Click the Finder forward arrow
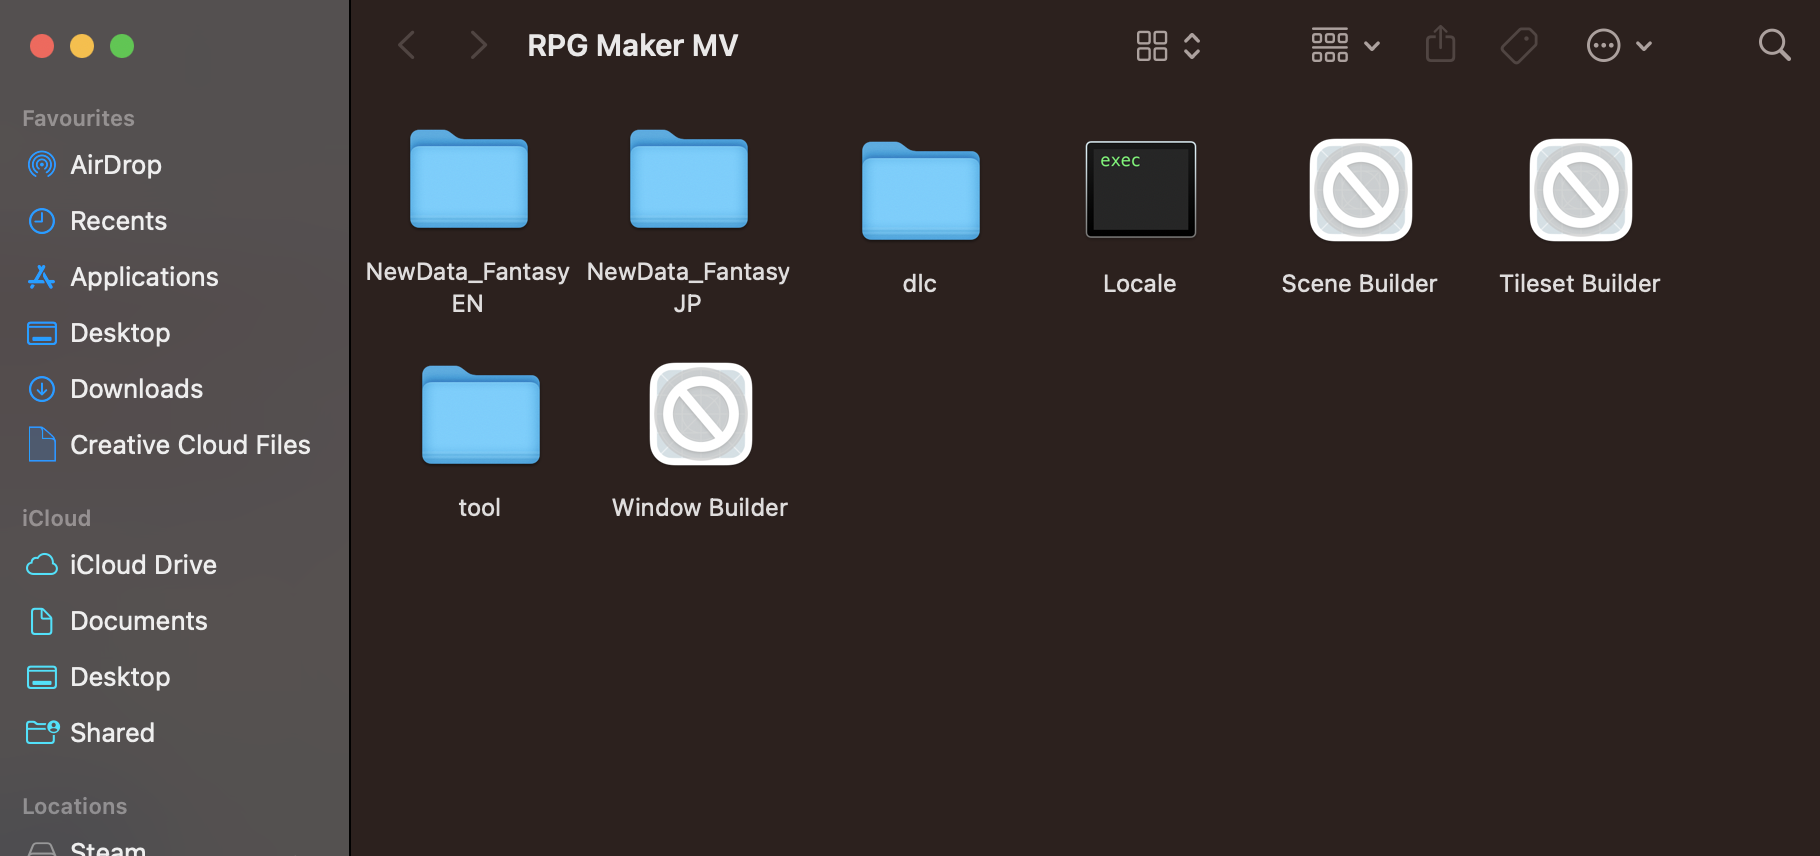The image size is (1820, 856). [x=479, y=45]
